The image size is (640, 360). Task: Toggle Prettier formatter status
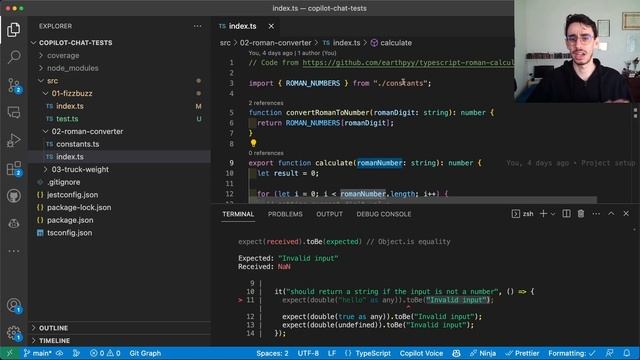522,353
